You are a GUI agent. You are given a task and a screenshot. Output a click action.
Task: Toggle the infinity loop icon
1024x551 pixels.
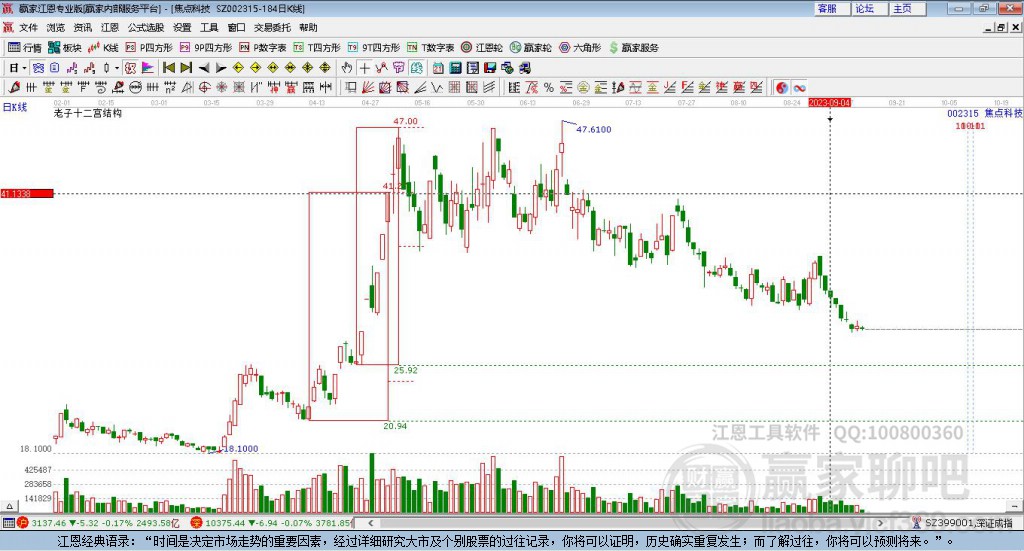tap(799, 87)
